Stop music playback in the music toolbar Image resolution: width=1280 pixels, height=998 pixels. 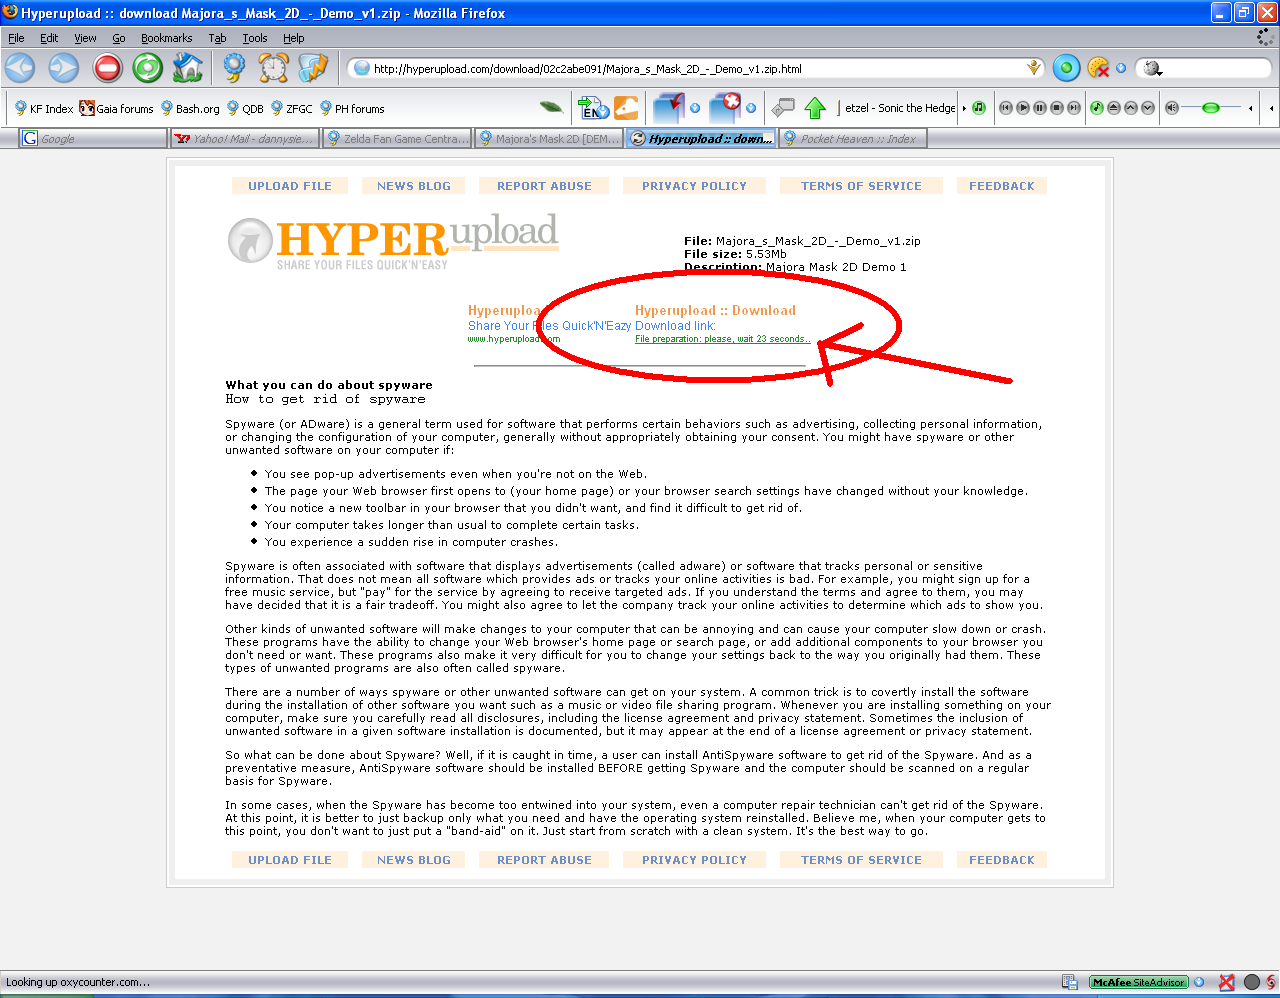click(x=1057, y=108)
